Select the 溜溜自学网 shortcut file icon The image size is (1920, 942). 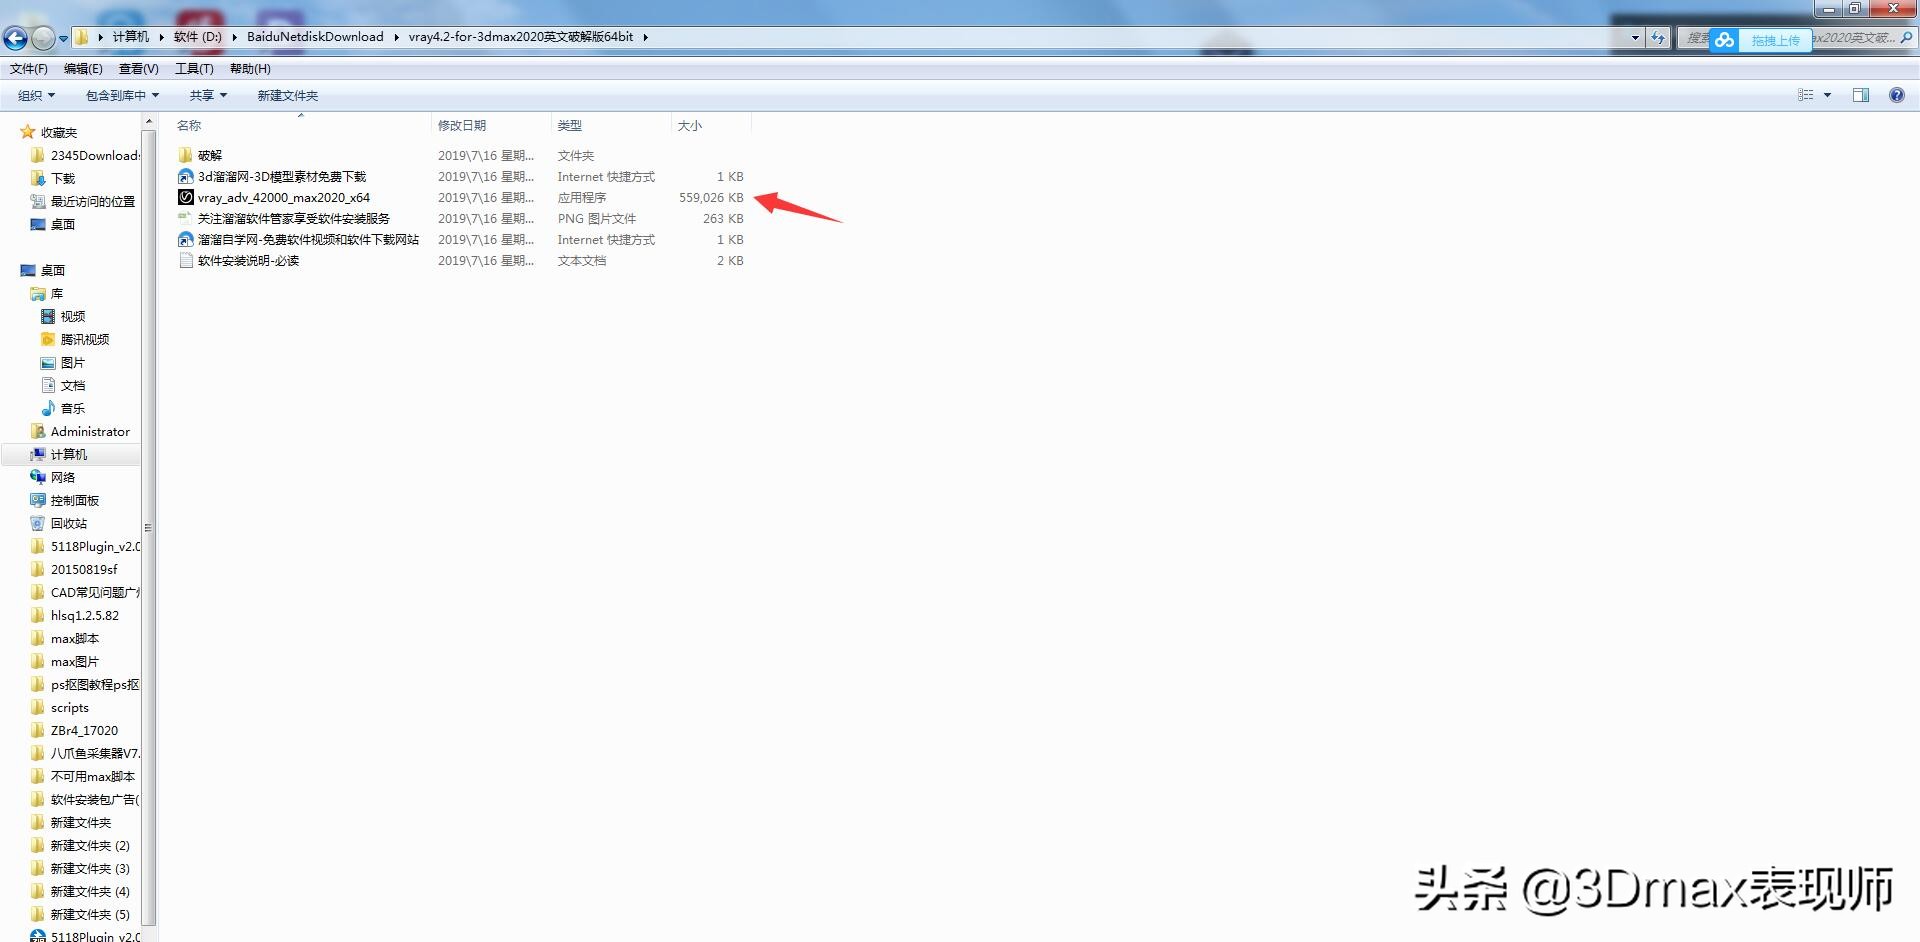[185, 239]
